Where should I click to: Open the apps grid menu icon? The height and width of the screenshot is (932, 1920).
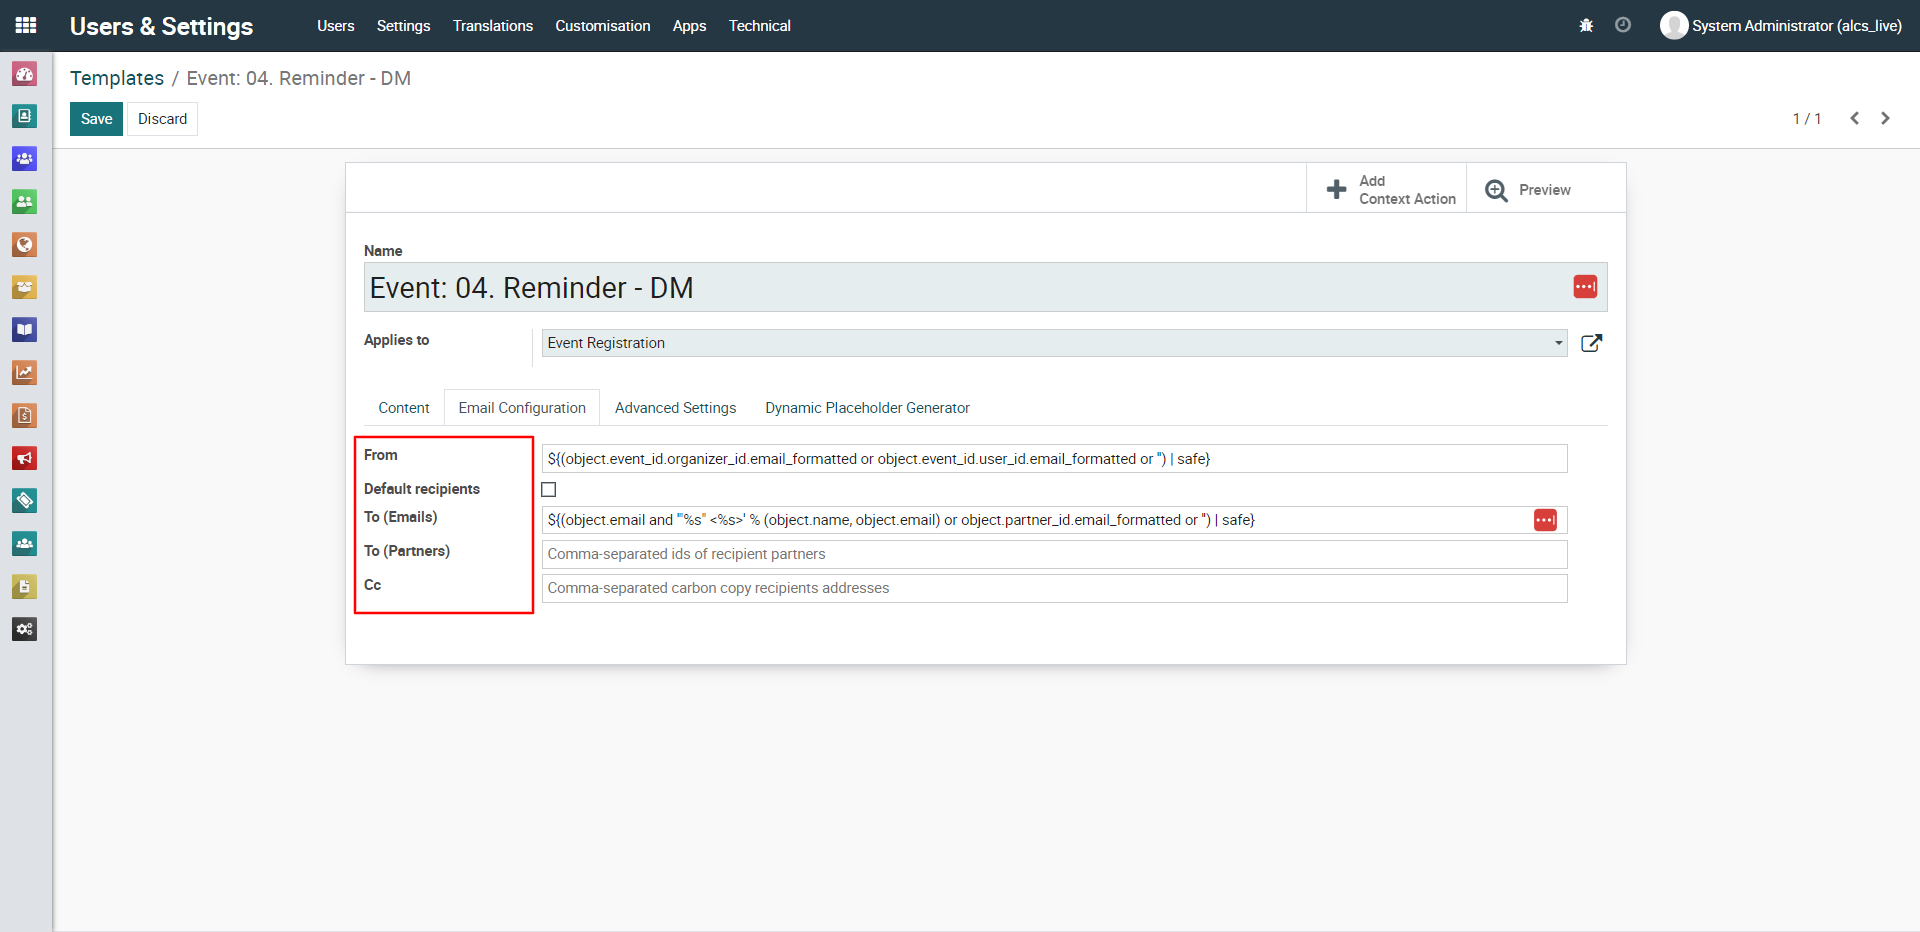(x=26, y=25)
